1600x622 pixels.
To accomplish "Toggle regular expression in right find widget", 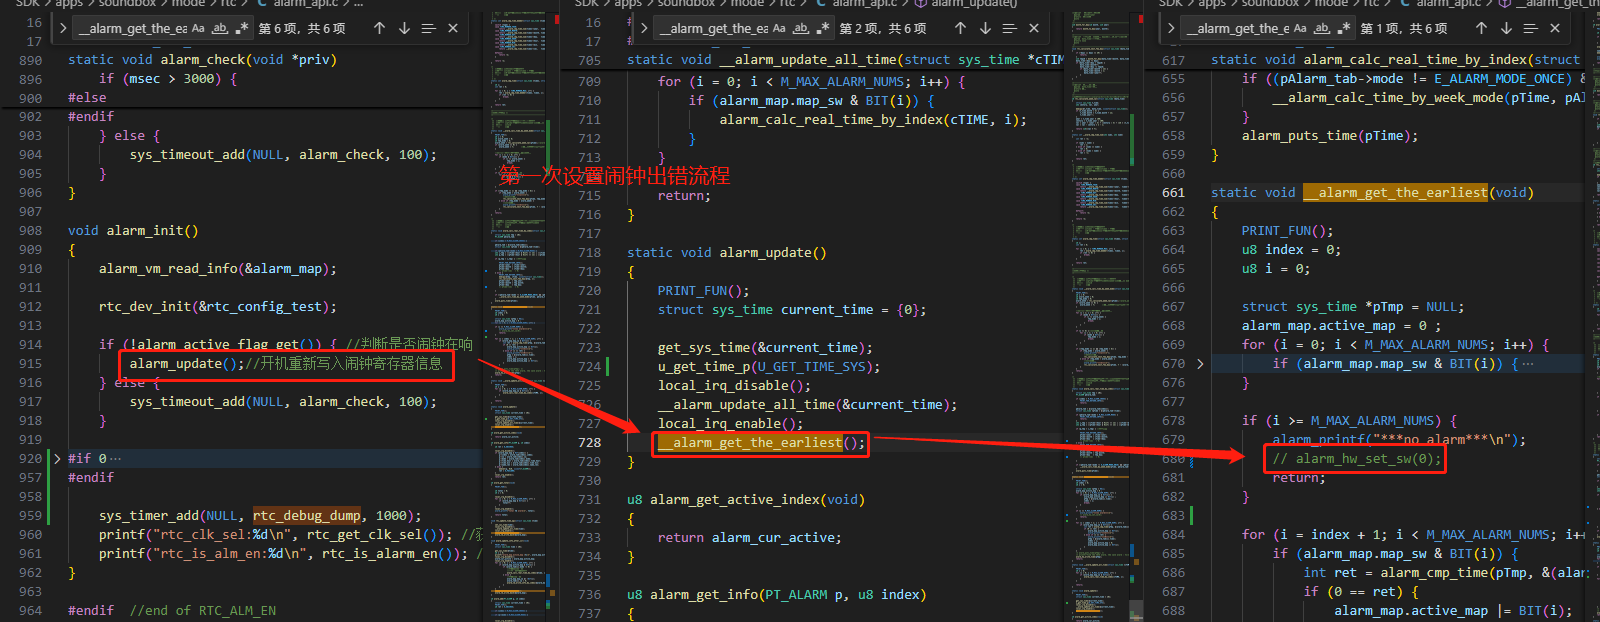I will [x=1343, y=28].
